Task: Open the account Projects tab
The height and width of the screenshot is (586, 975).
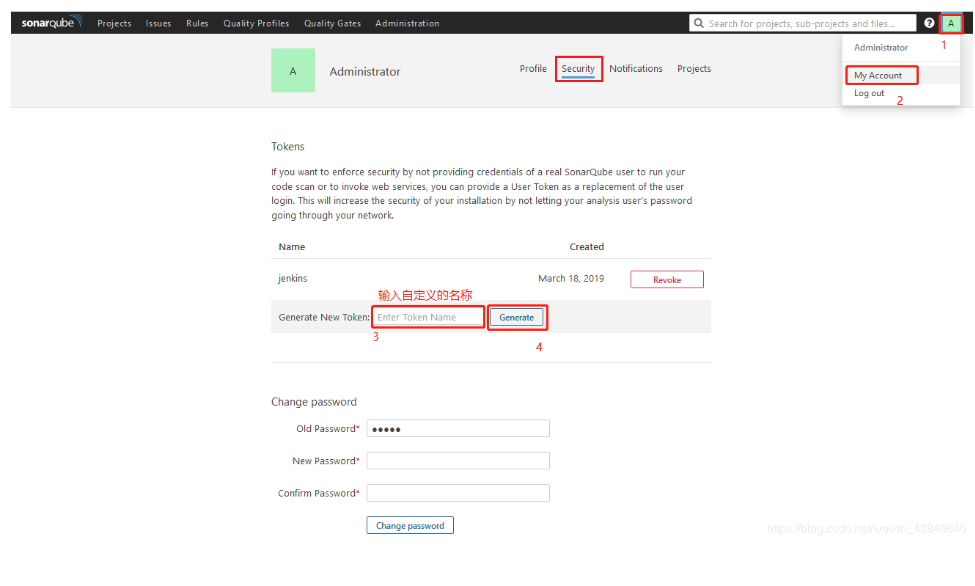Action: point(694,68)
